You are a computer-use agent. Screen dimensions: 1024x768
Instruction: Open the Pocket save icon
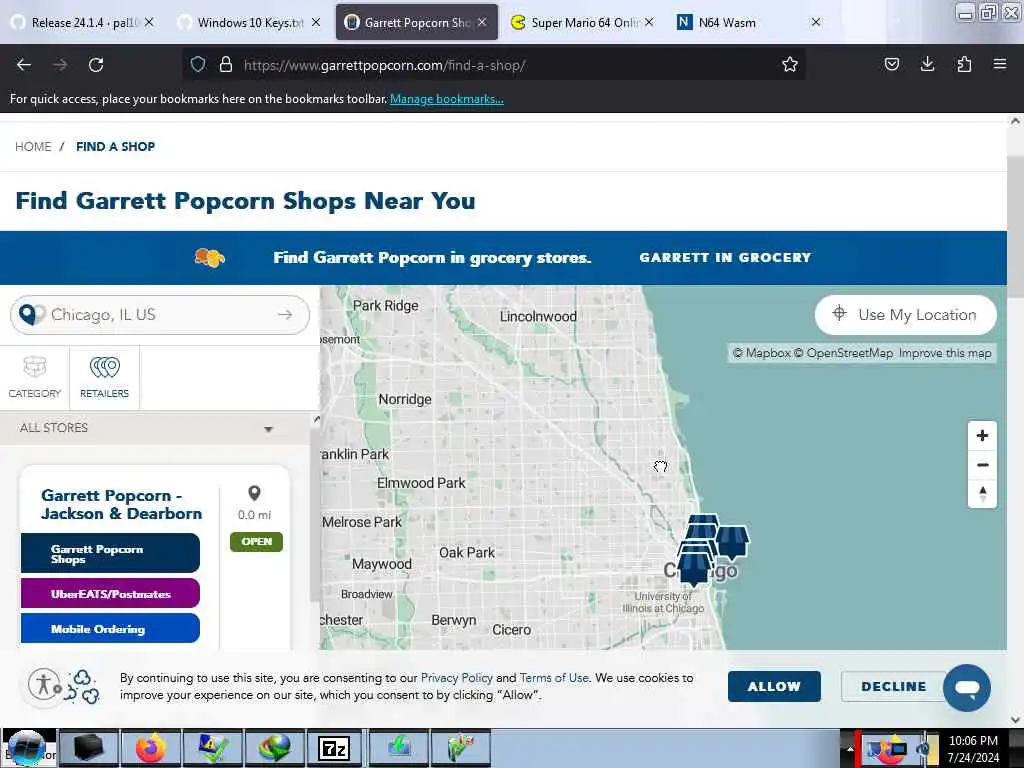891,64
